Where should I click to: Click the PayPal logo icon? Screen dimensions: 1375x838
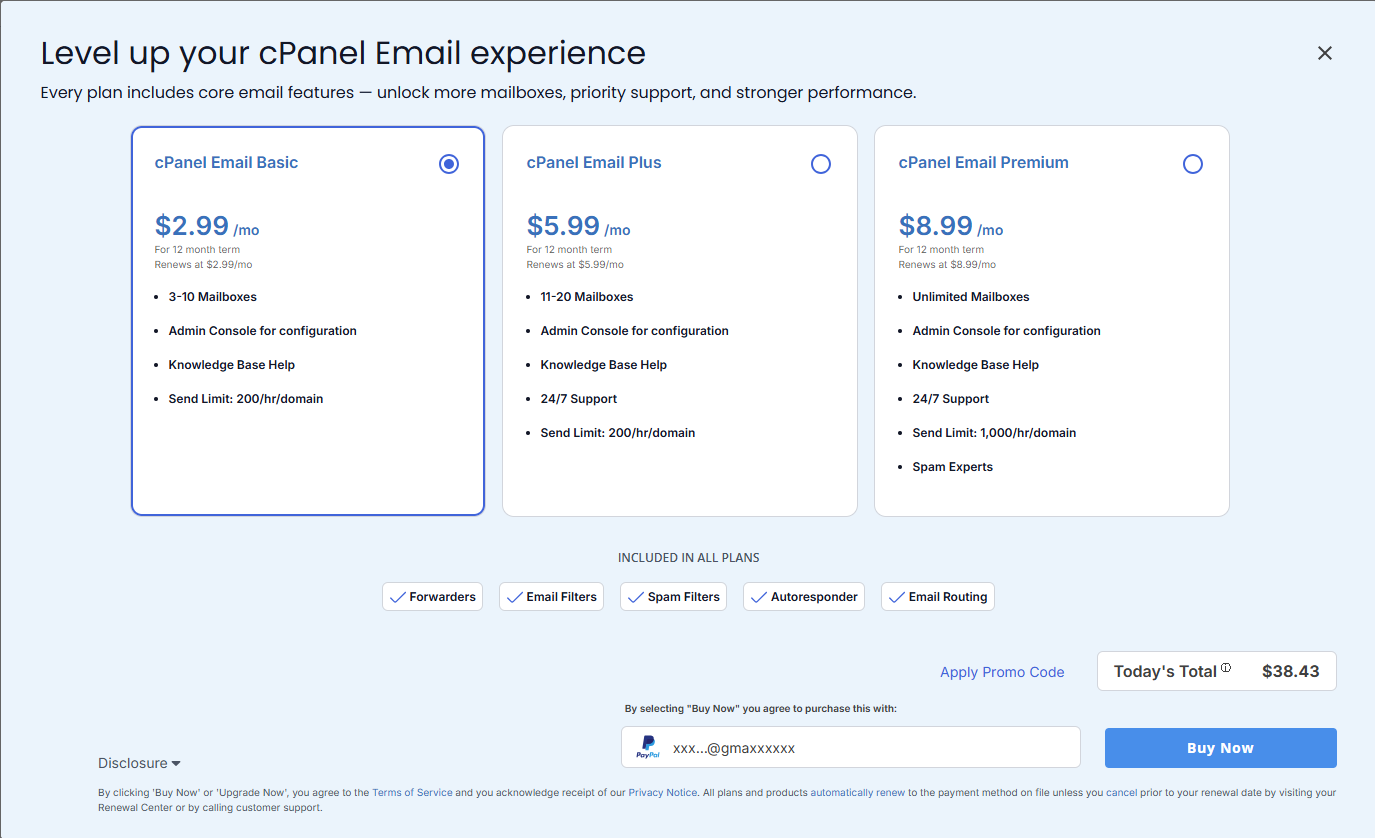point(648,747)
